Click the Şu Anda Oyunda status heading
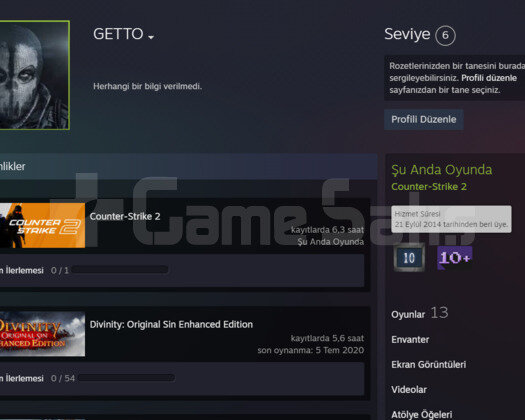The width and height of the screenshot is (525, 420). [x=442, y=170]
